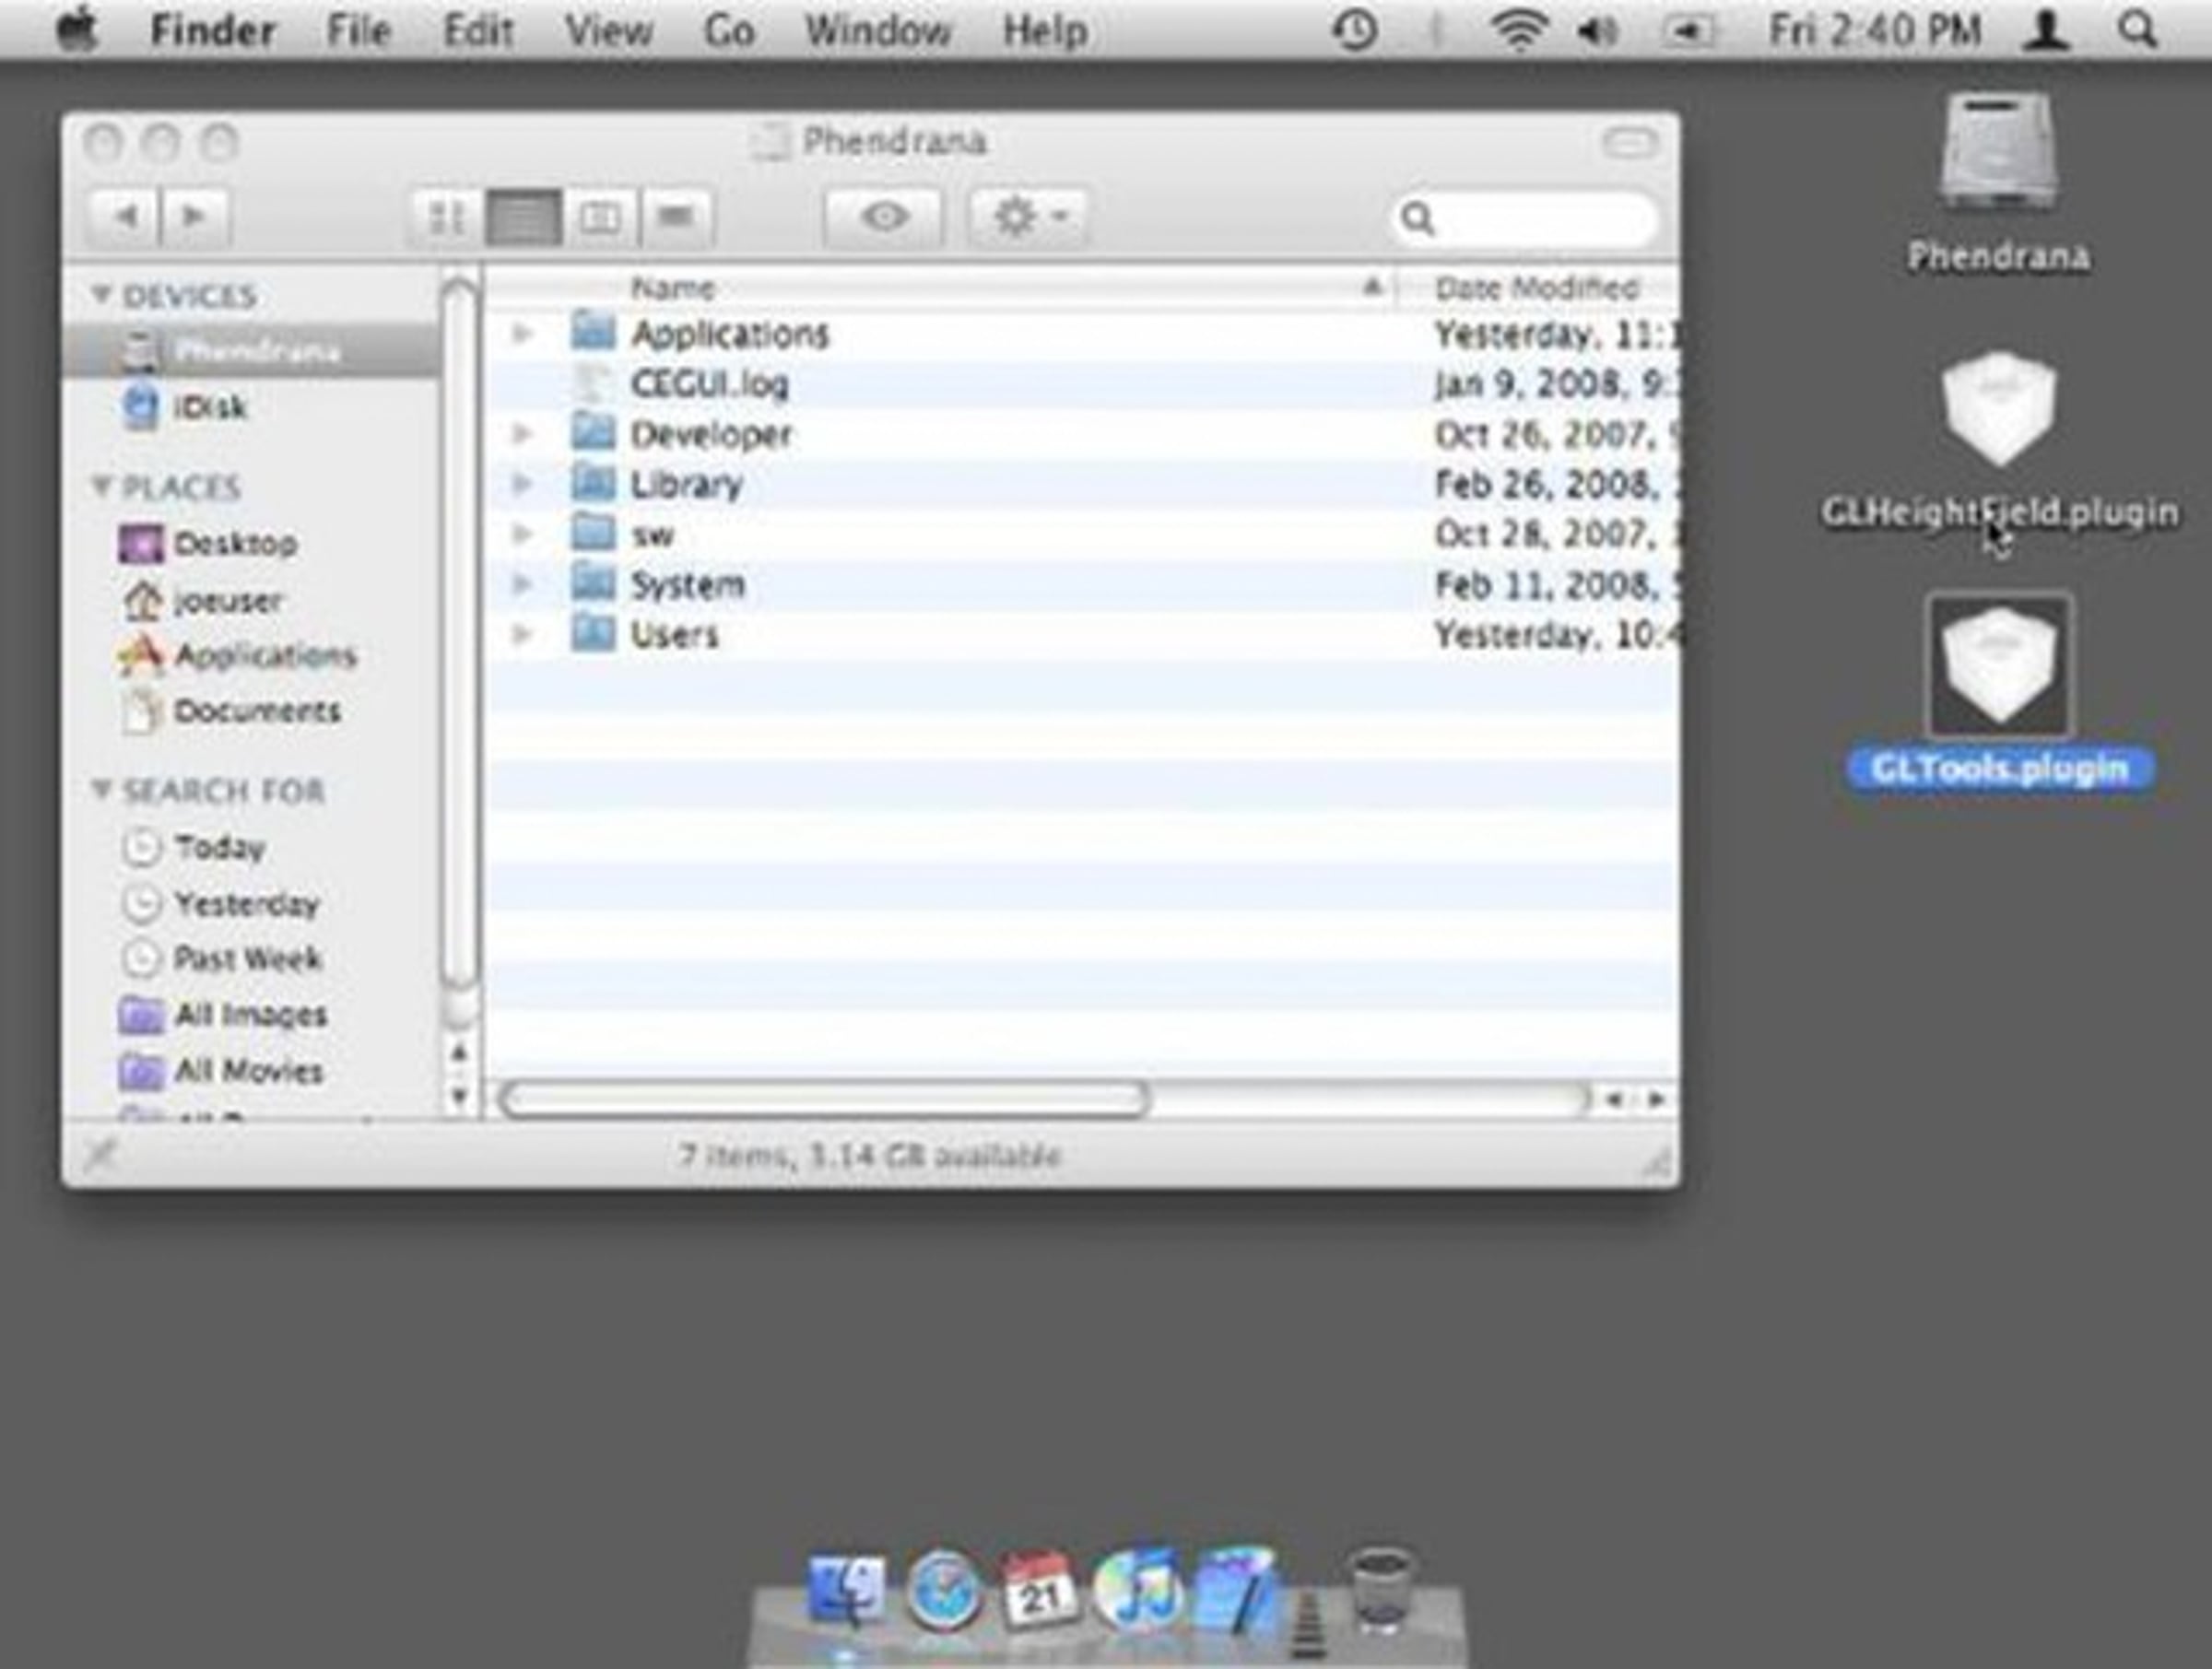
Task: Open Spotlight search magnifier
Action: (2136, 31)
